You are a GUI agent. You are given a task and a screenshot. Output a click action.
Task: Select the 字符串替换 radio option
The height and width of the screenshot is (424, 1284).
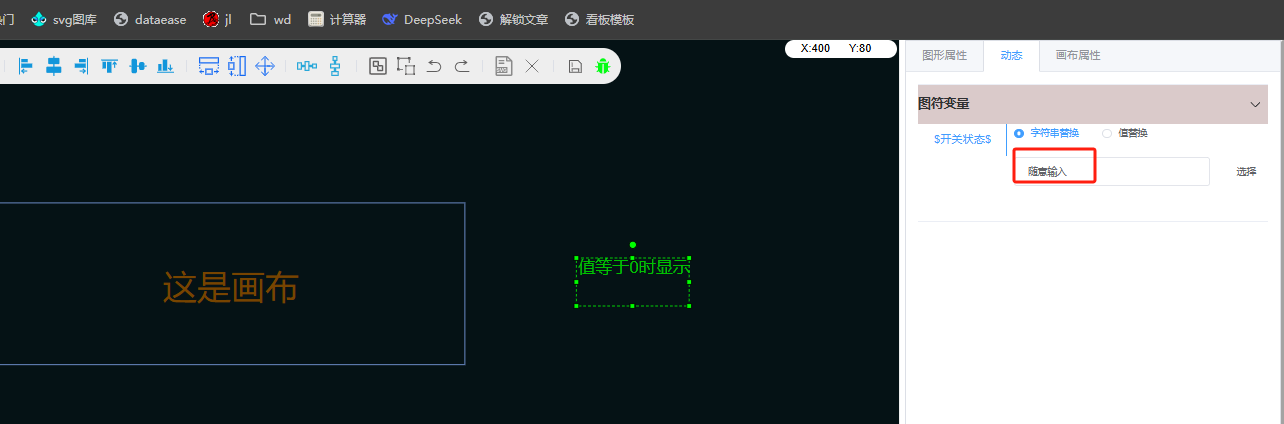1047,133
